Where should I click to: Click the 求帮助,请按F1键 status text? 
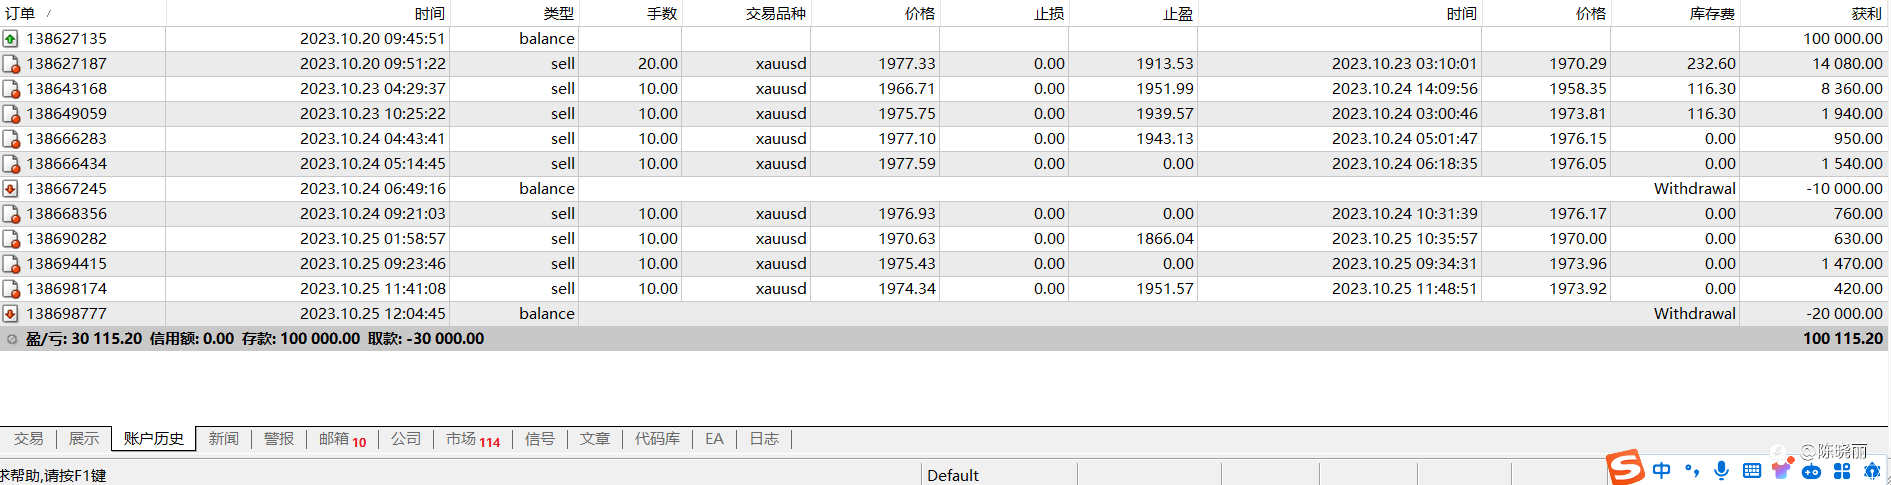[53, 476]
